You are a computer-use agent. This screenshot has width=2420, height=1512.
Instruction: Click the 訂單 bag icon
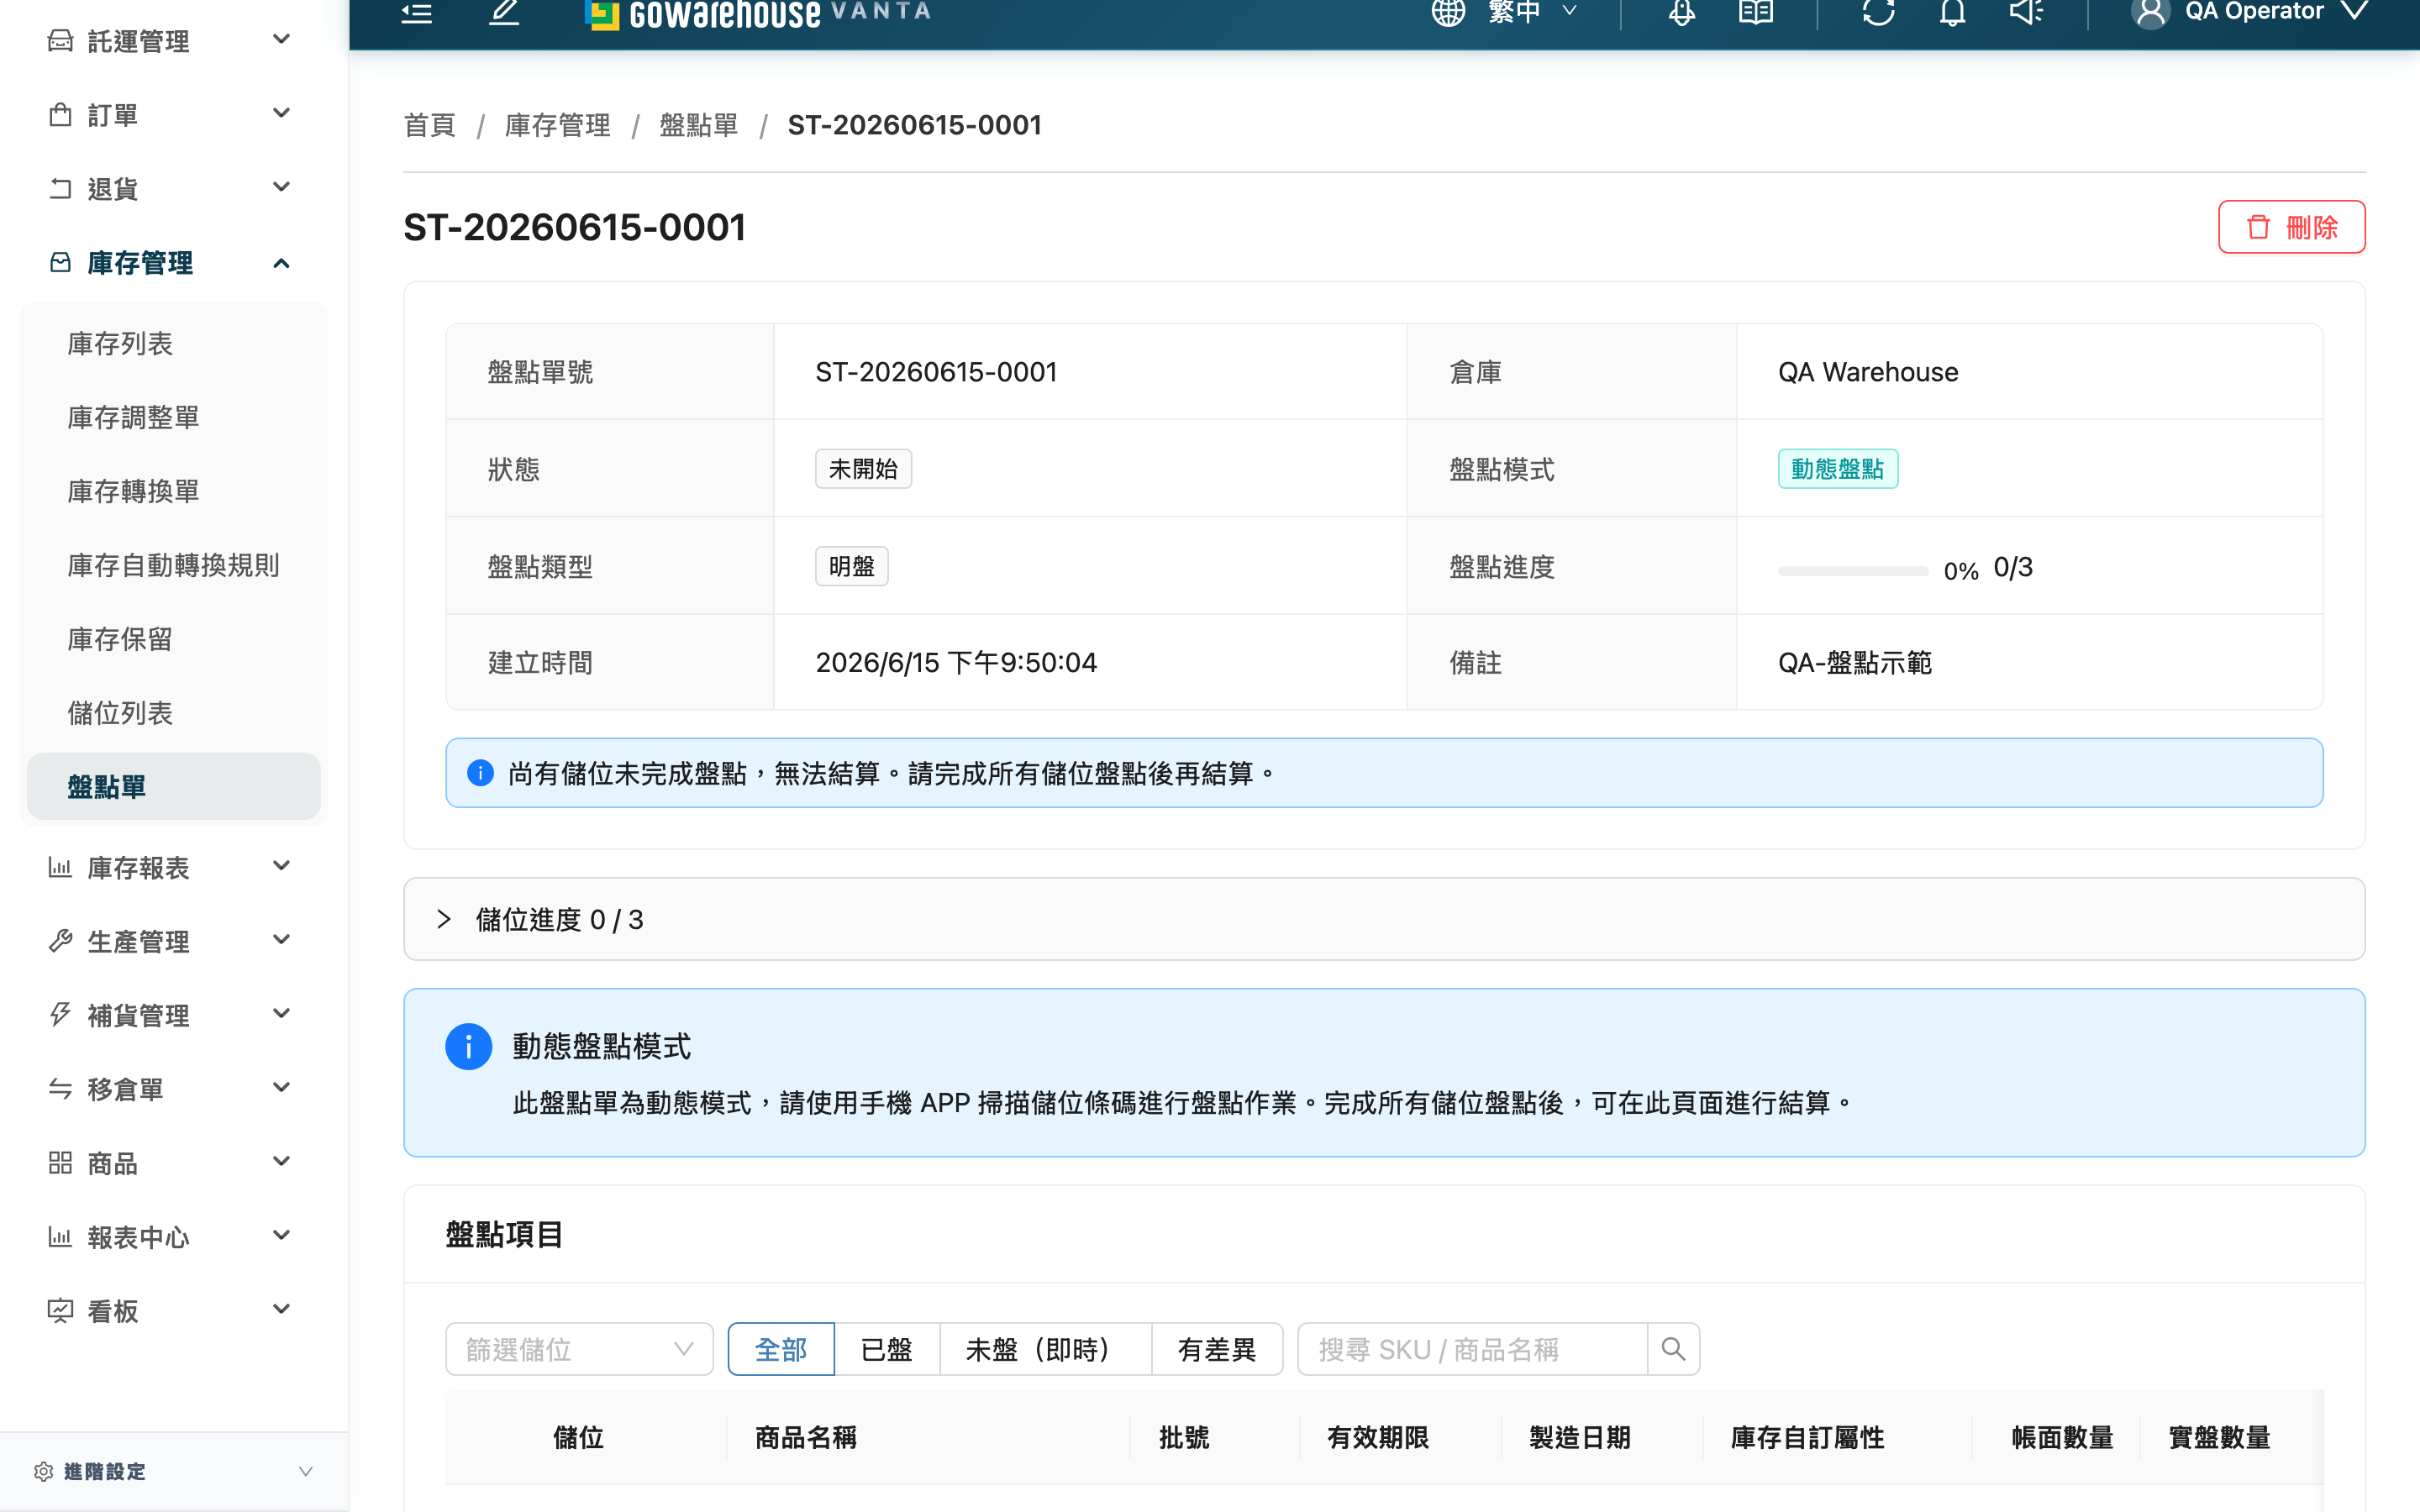coord(60,115)
